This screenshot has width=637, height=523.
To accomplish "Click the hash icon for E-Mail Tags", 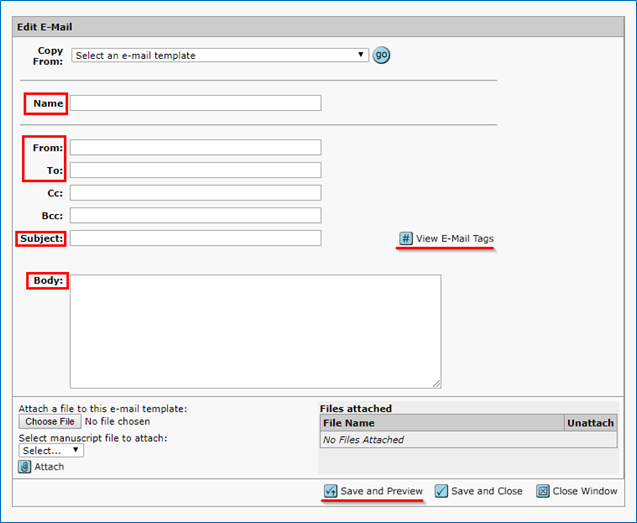I will click(406, 238).
